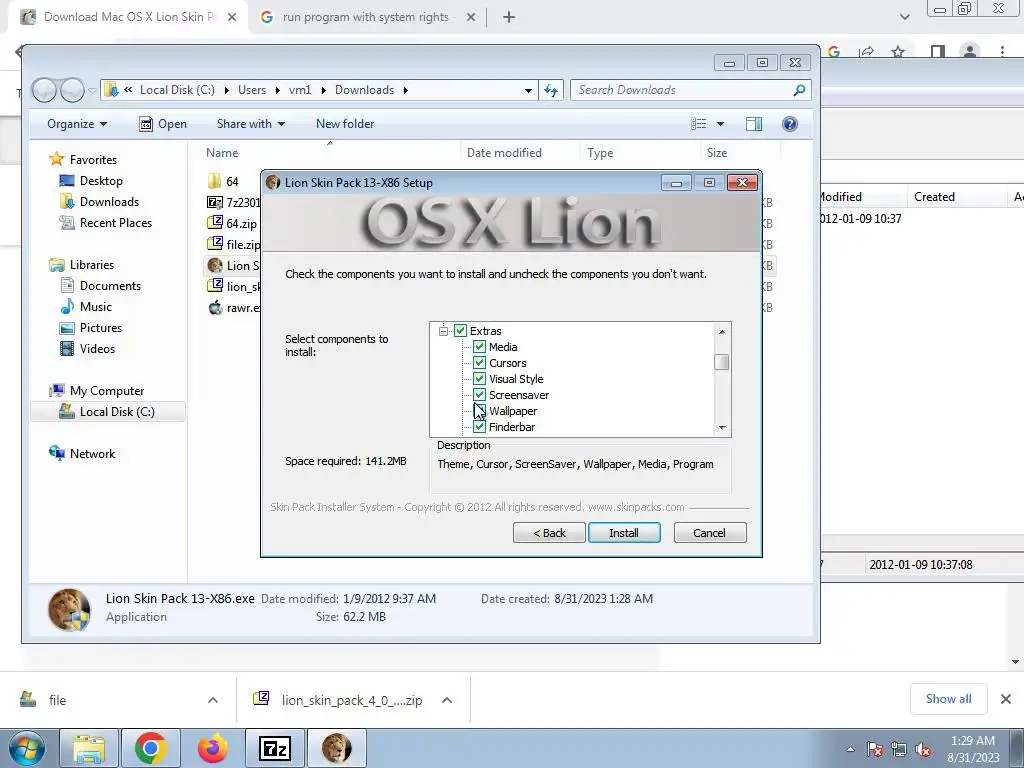
Task: Select Network in sidebar
Action: click(92, 454)
